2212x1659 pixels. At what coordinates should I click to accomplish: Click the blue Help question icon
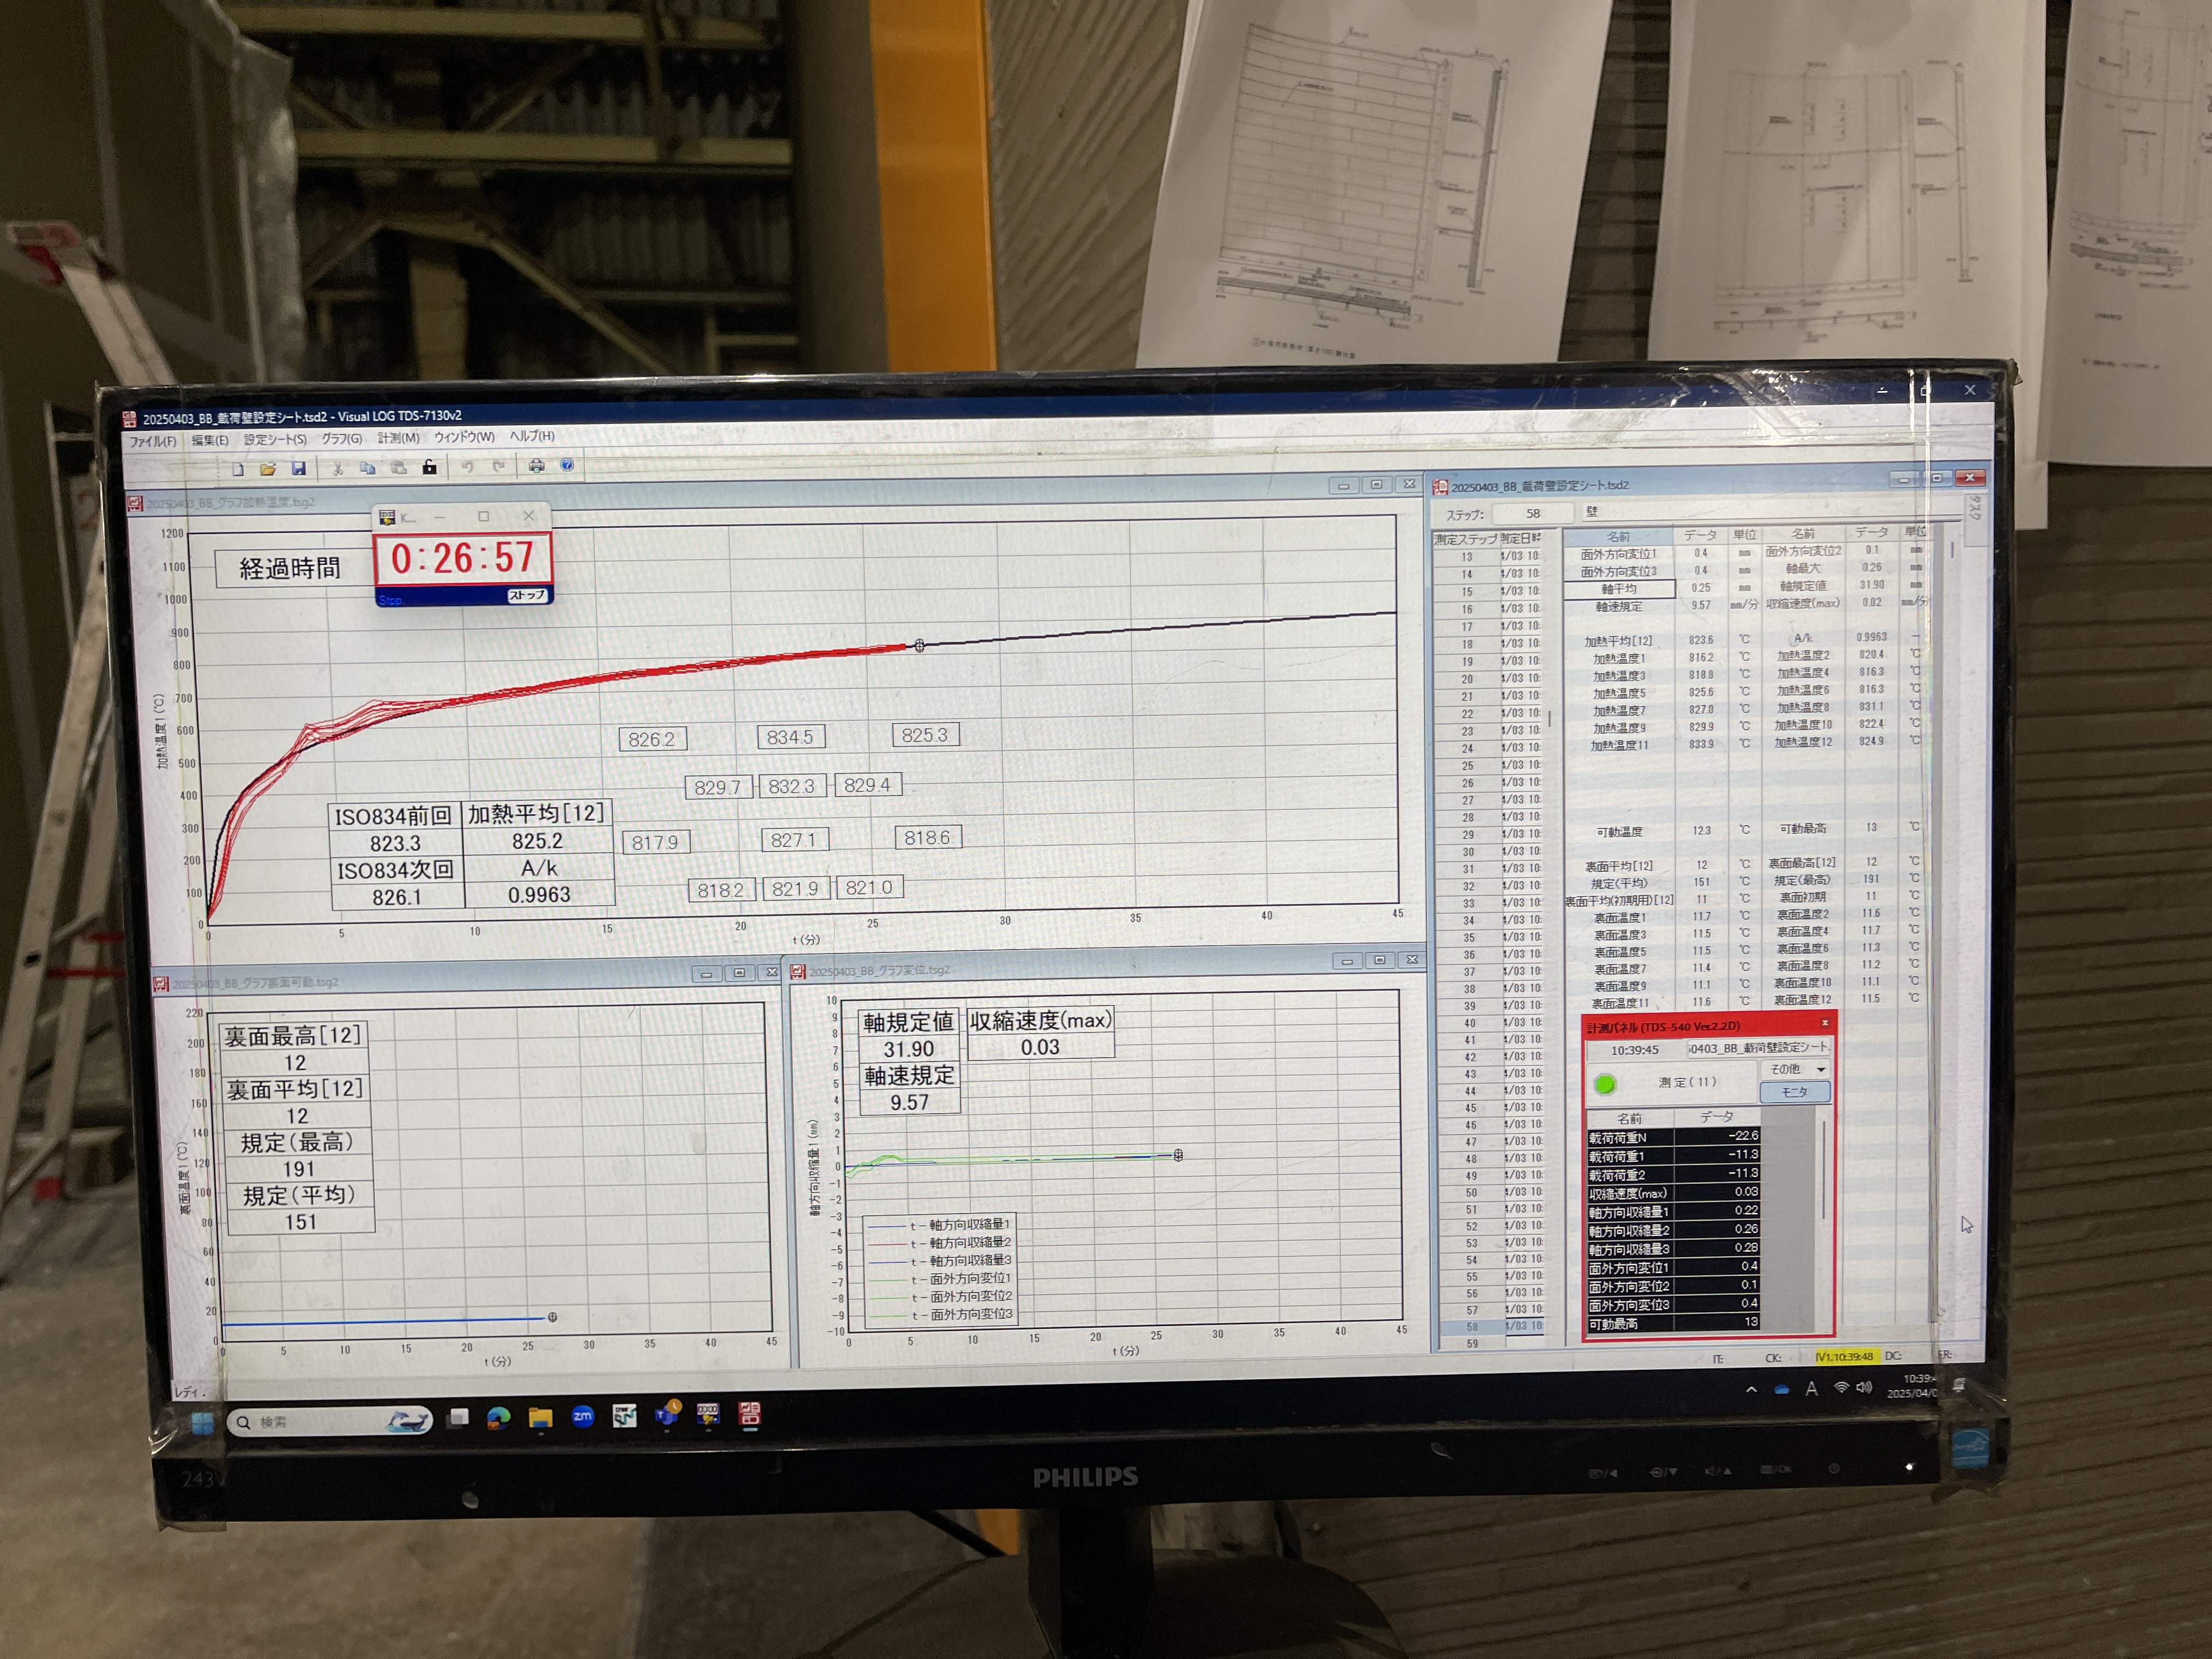(567, 465)
